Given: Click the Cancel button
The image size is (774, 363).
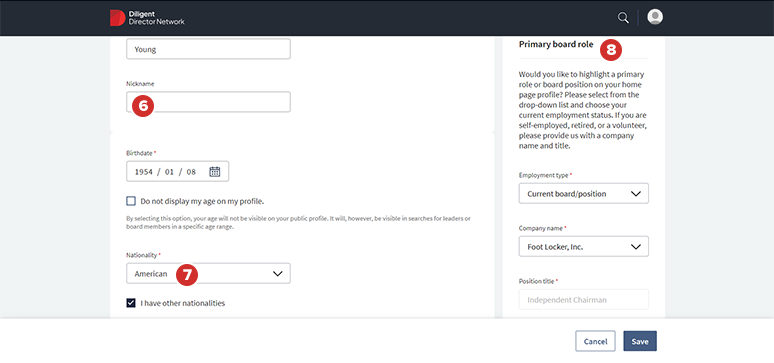Looking at the screenshot, I should click(595, 341).
